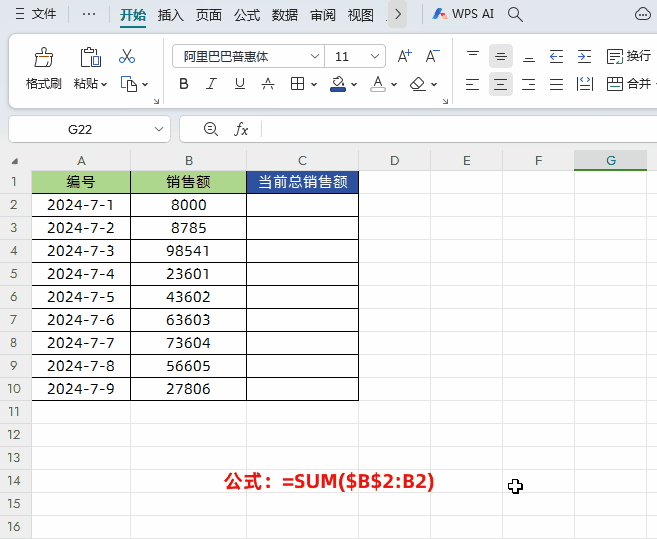Open the 文件 (File) menu
Image resolution: width=657 pixels, height=539 pixels.
click(36, 14)
